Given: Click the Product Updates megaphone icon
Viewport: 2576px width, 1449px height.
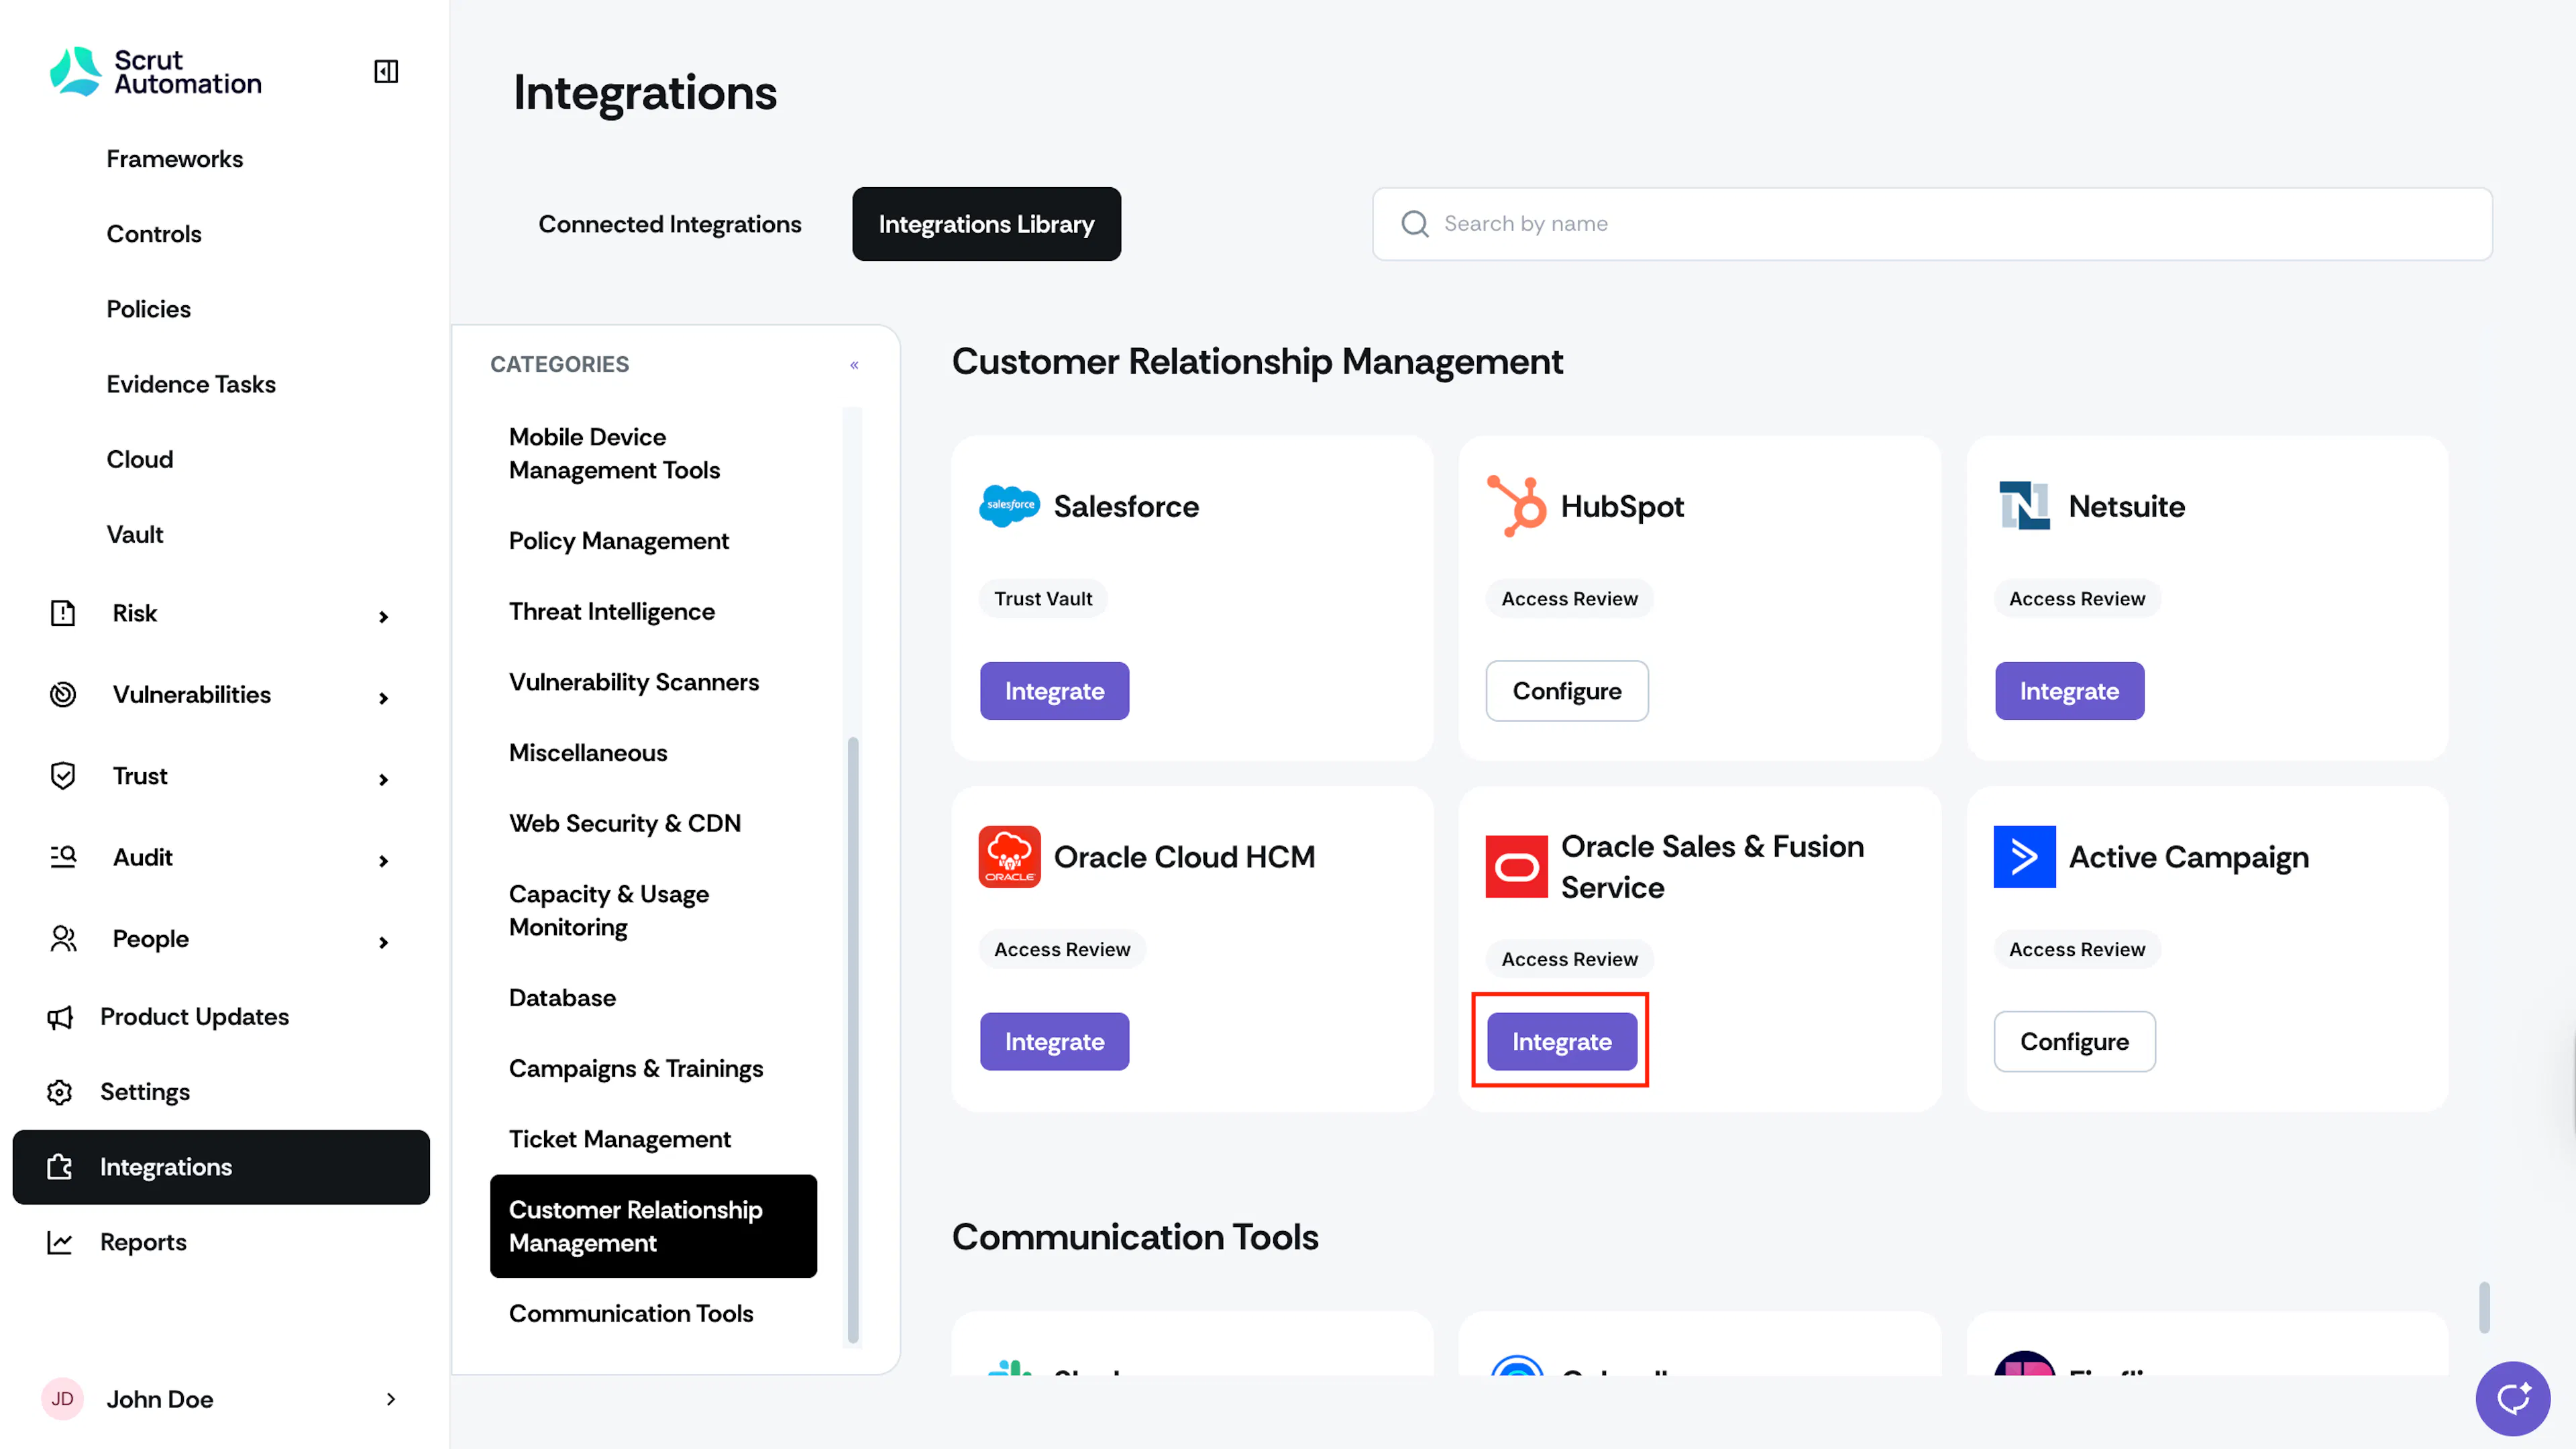Looking at the screenshot, I should (60, 1017).
